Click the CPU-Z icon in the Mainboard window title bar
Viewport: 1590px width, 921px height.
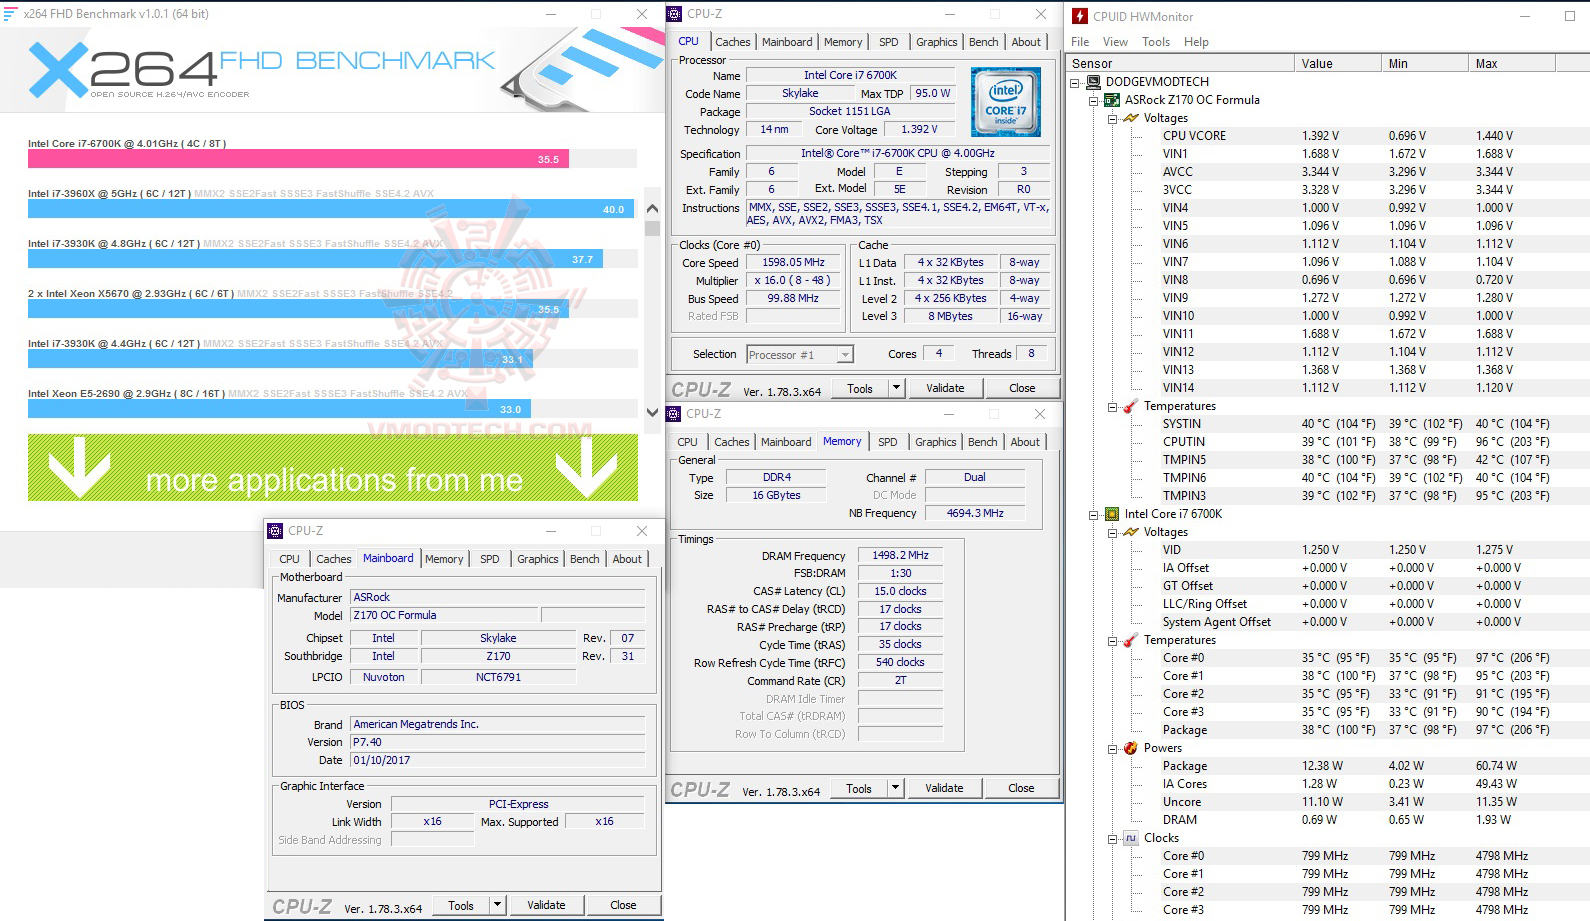276,531
